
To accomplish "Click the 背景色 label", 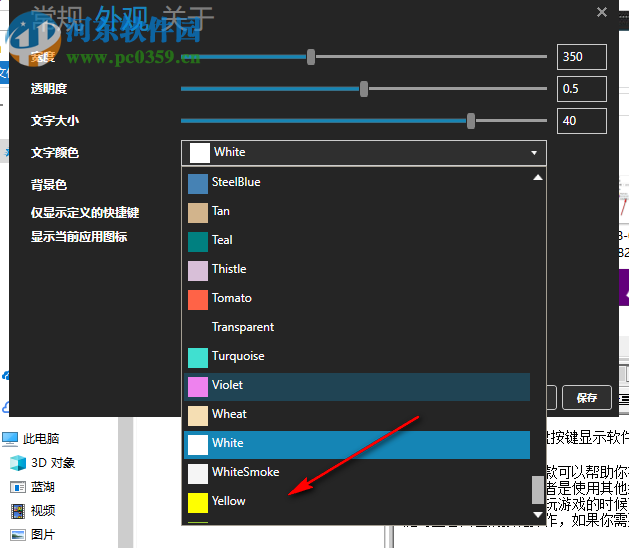I will point(49,185).
